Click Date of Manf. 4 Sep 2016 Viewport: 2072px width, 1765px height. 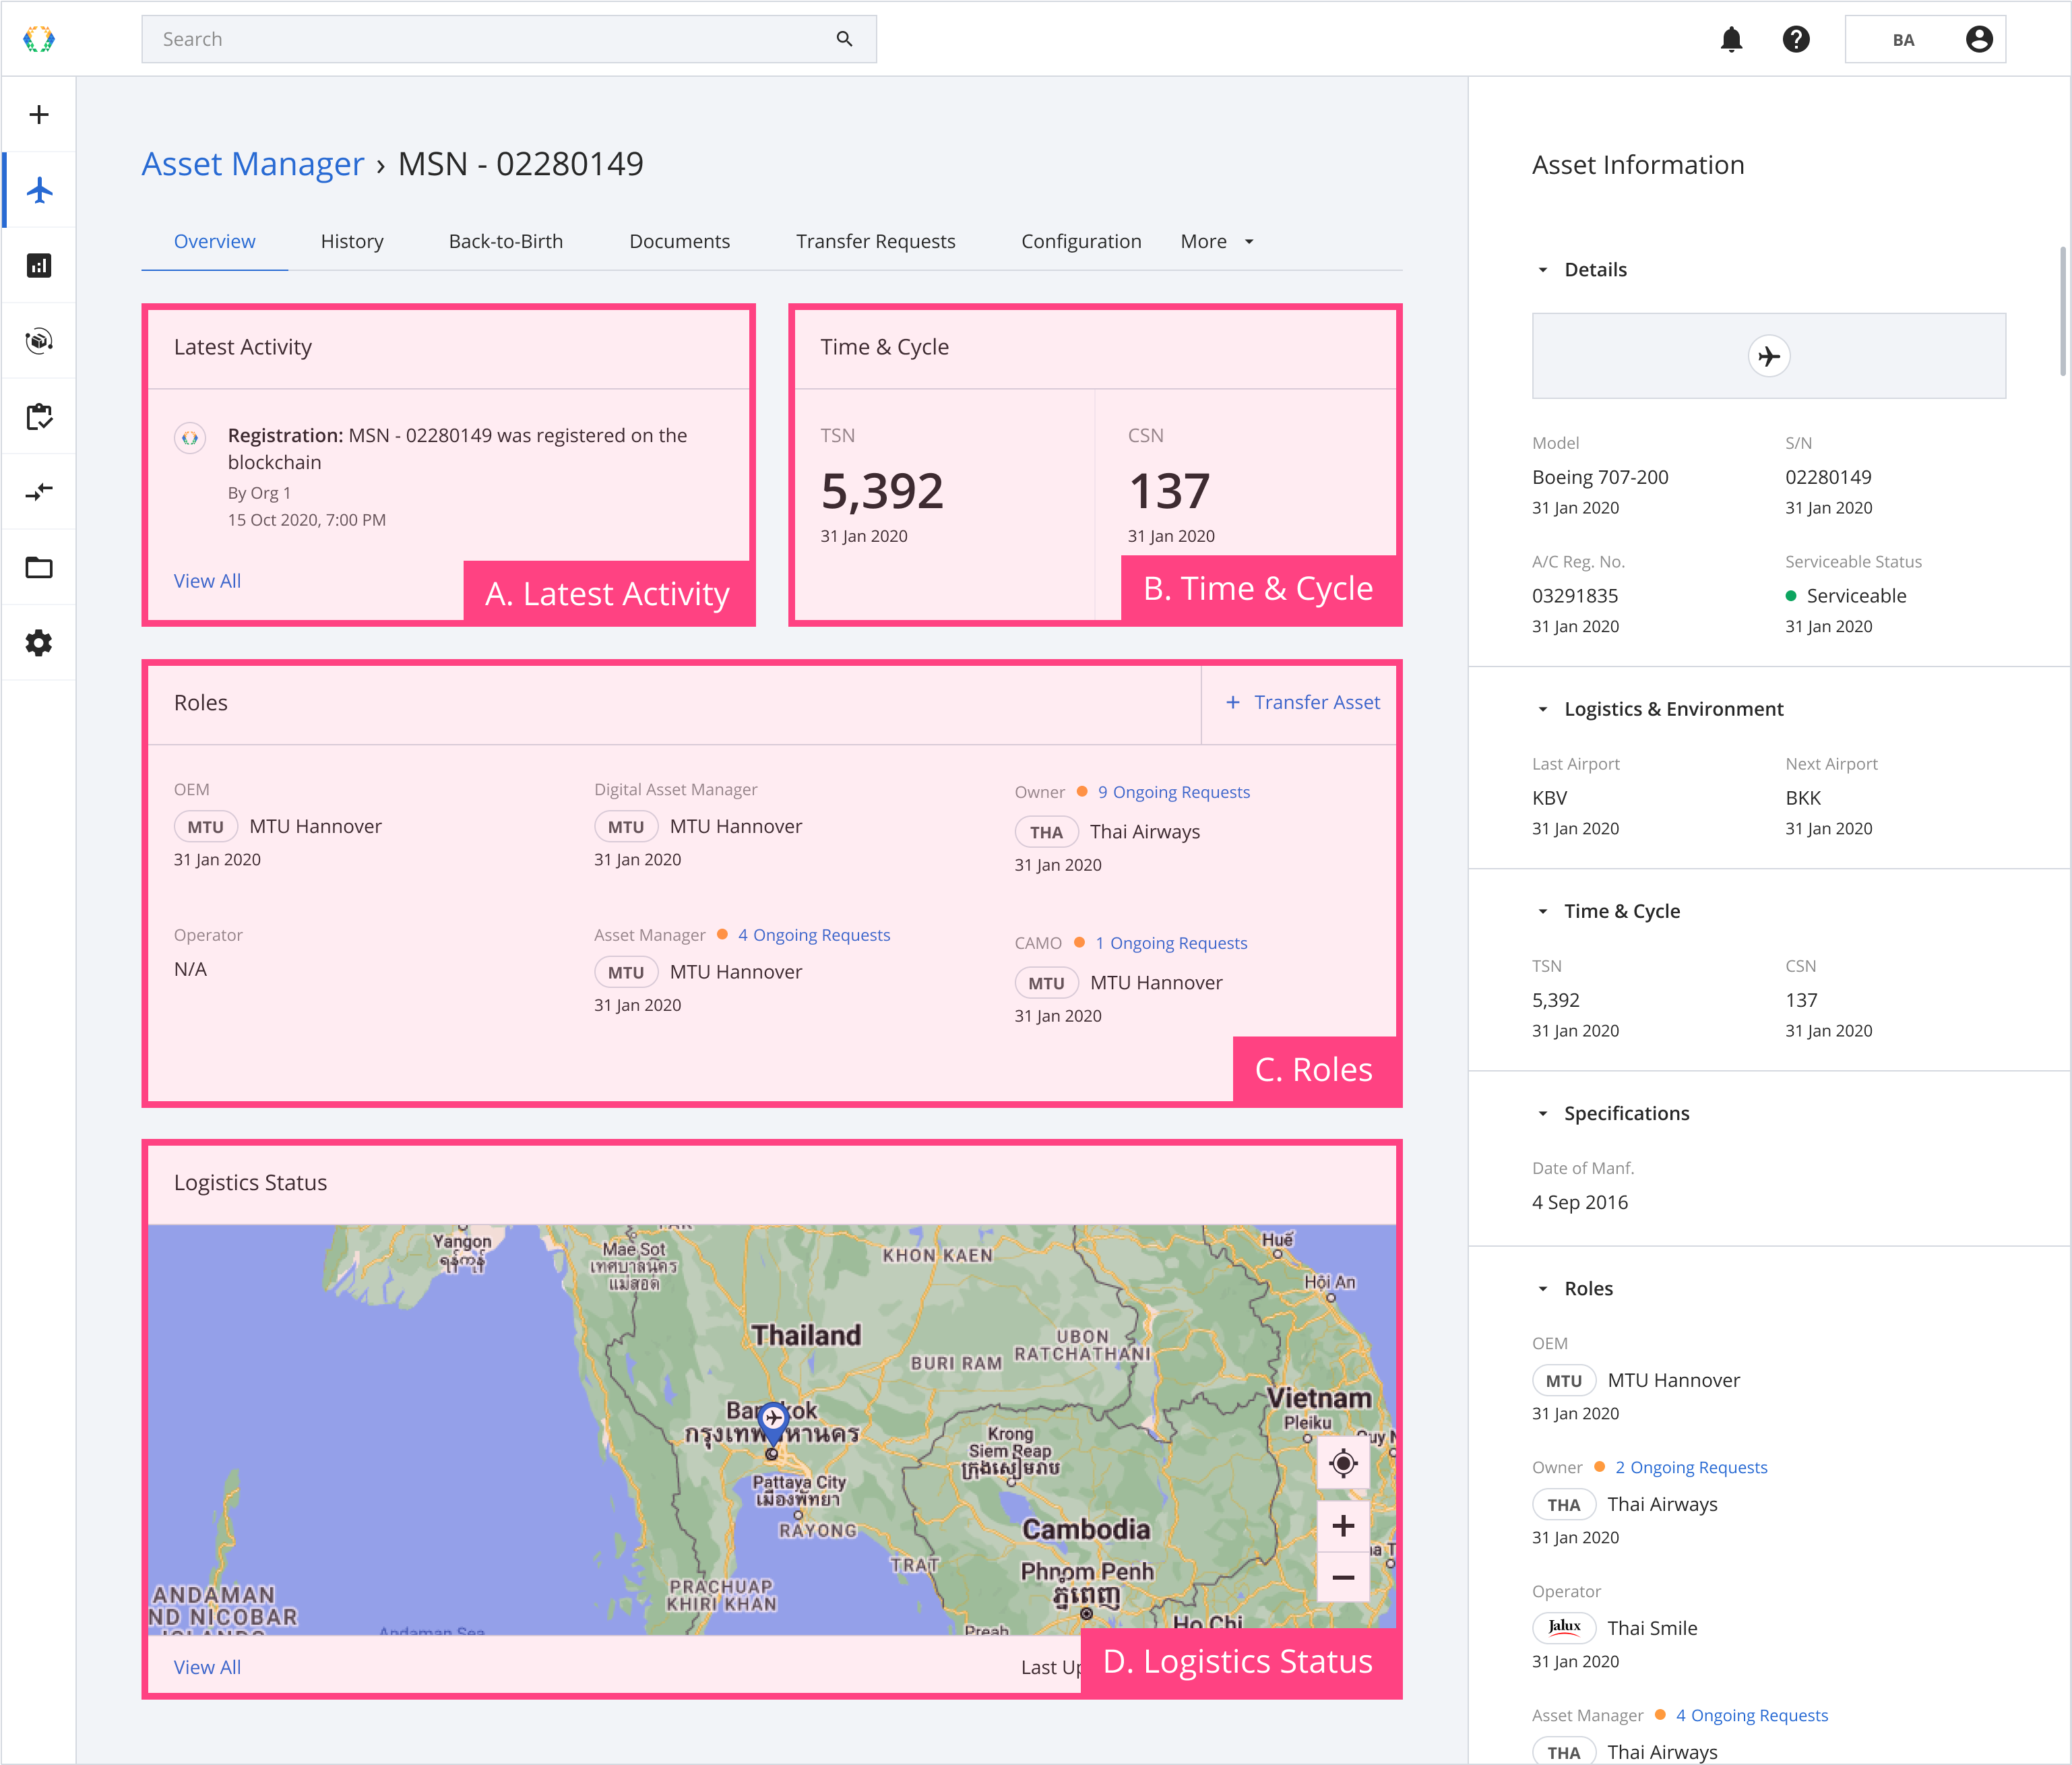[x=1580, y=1203]
